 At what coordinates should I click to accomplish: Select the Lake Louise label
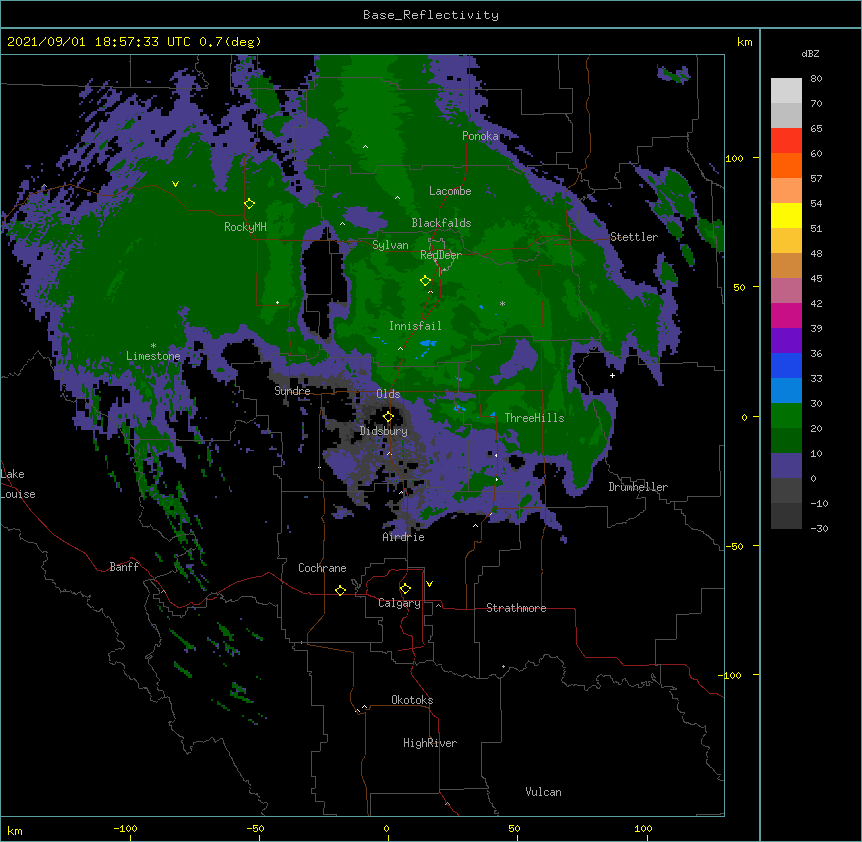18,484
